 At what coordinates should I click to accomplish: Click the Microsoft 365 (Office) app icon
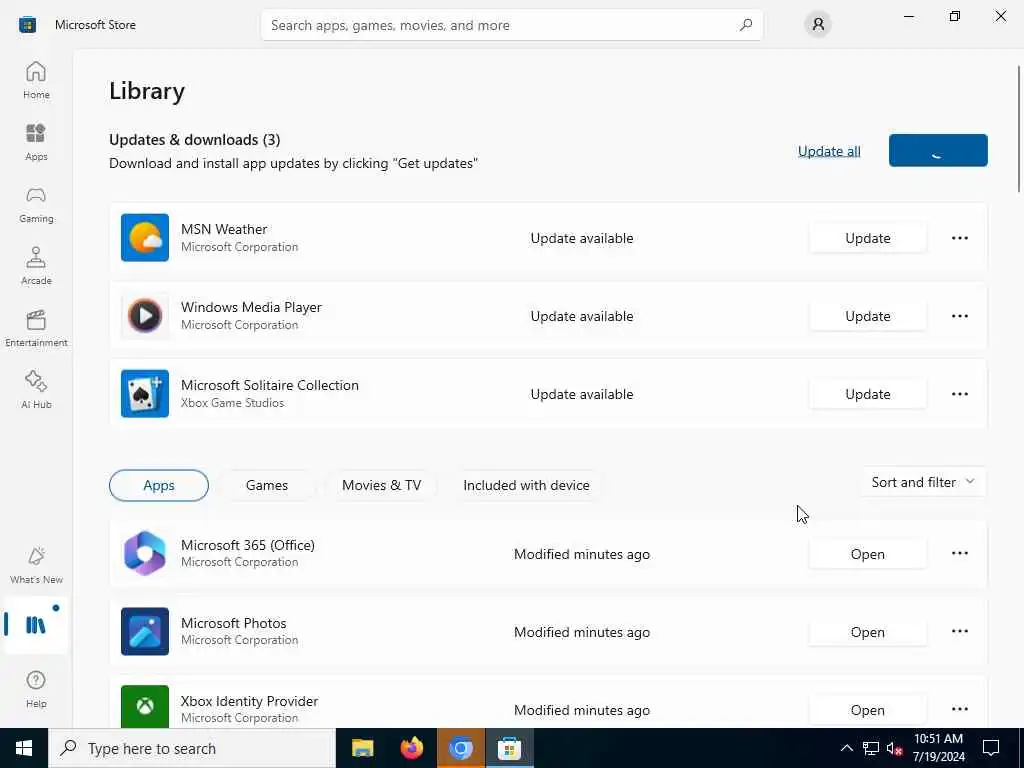click(145, 553)
